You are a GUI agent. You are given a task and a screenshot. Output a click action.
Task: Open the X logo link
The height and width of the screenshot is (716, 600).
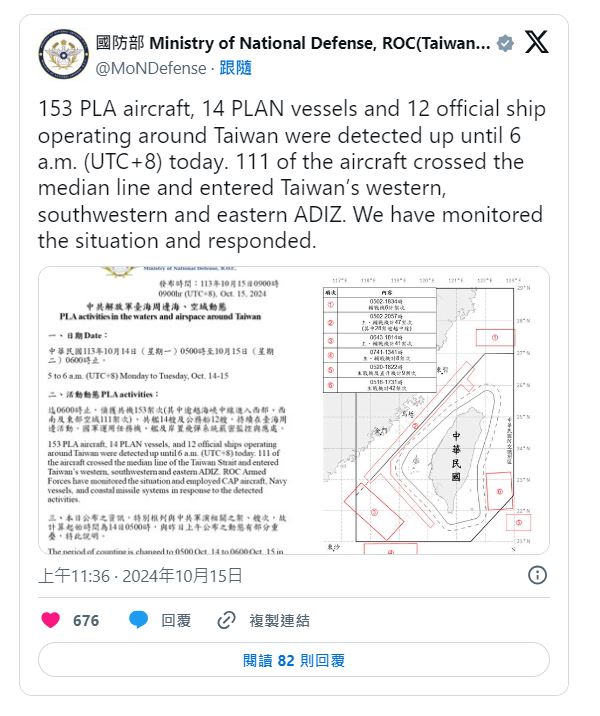point(536,42)
